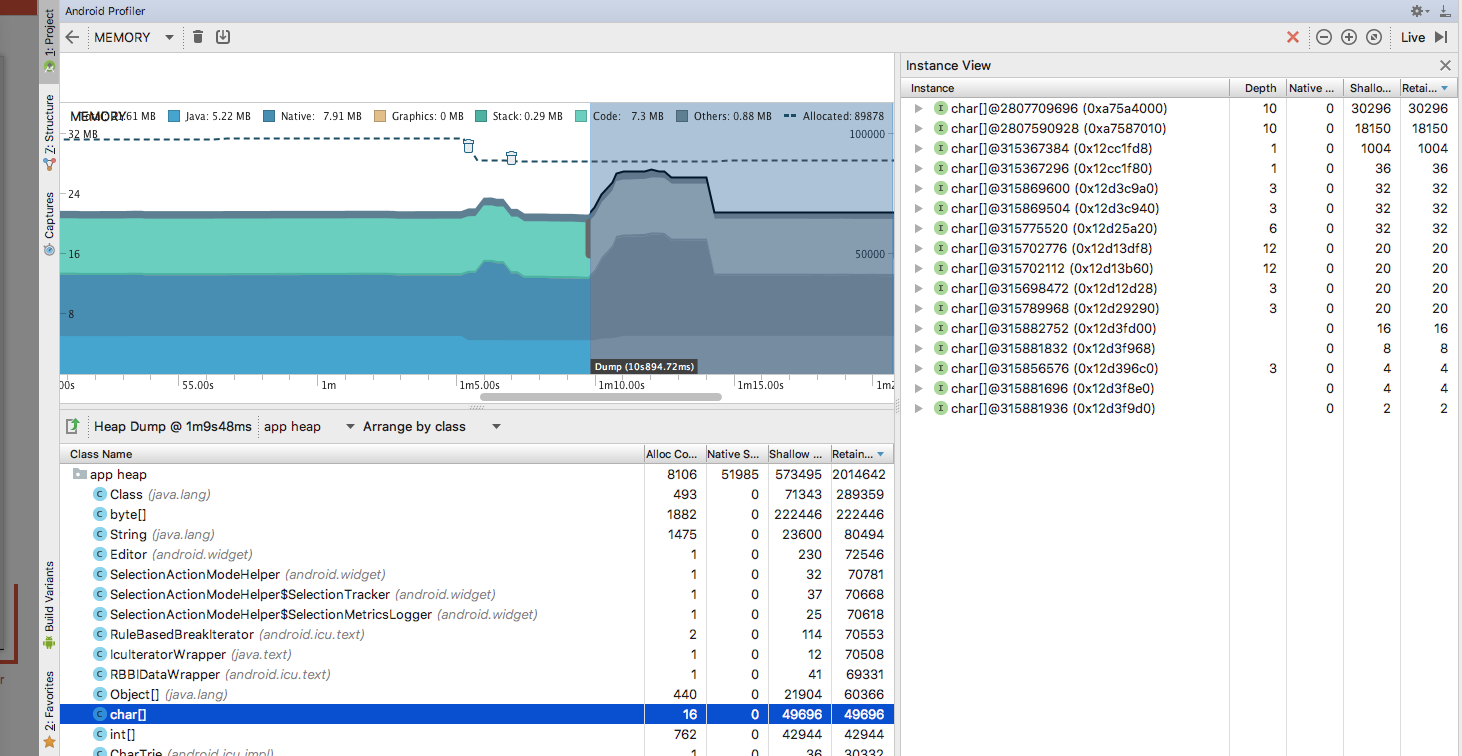Zoom in the timeline with plus icon
1462x756 pixels.
pyautogui.click(x=1348, y=37)
